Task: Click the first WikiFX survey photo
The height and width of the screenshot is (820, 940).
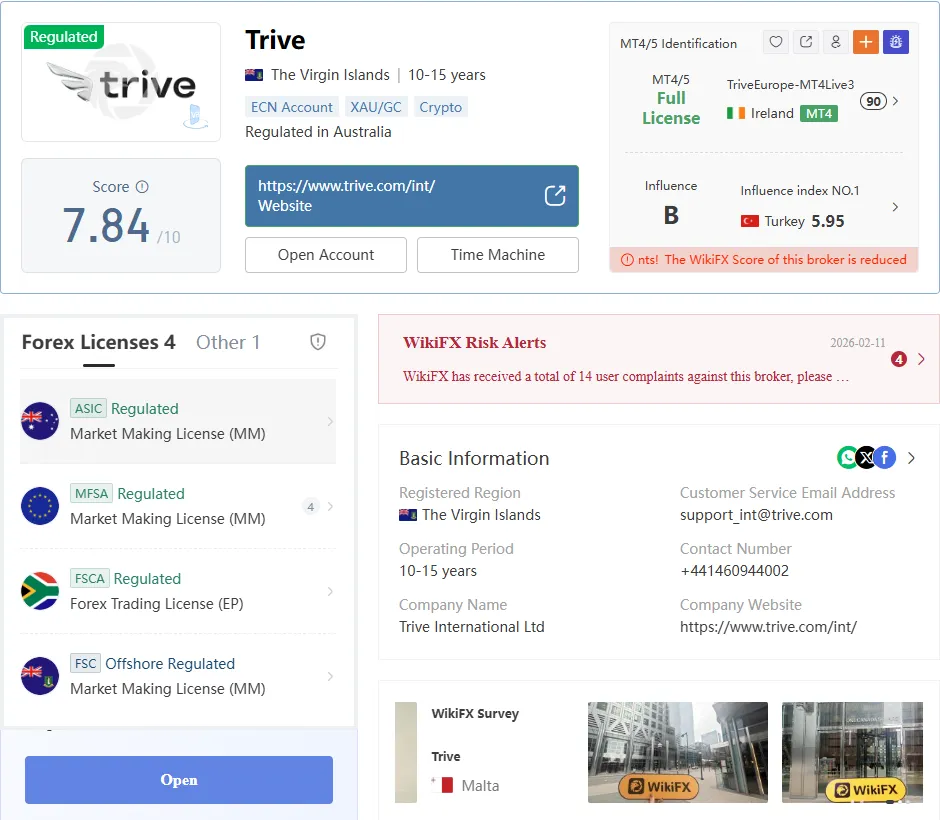Action: coord(677,752)
